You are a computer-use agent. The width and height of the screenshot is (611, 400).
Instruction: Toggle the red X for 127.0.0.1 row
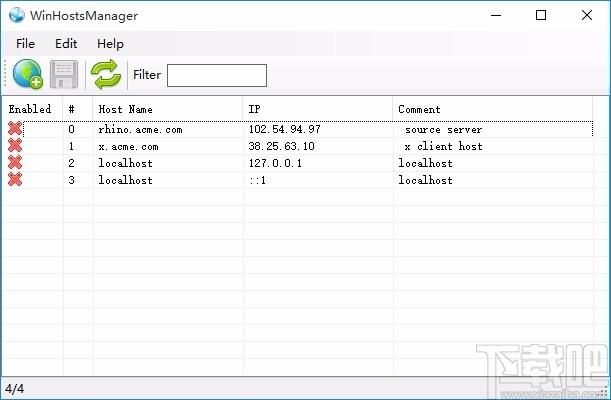click(x=15, y=162)
